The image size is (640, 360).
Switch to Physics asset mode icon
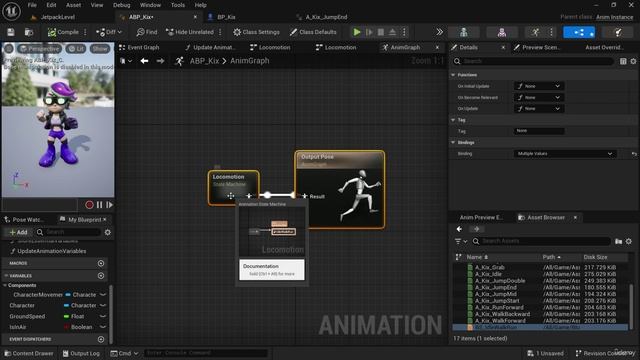coord(618,32)
